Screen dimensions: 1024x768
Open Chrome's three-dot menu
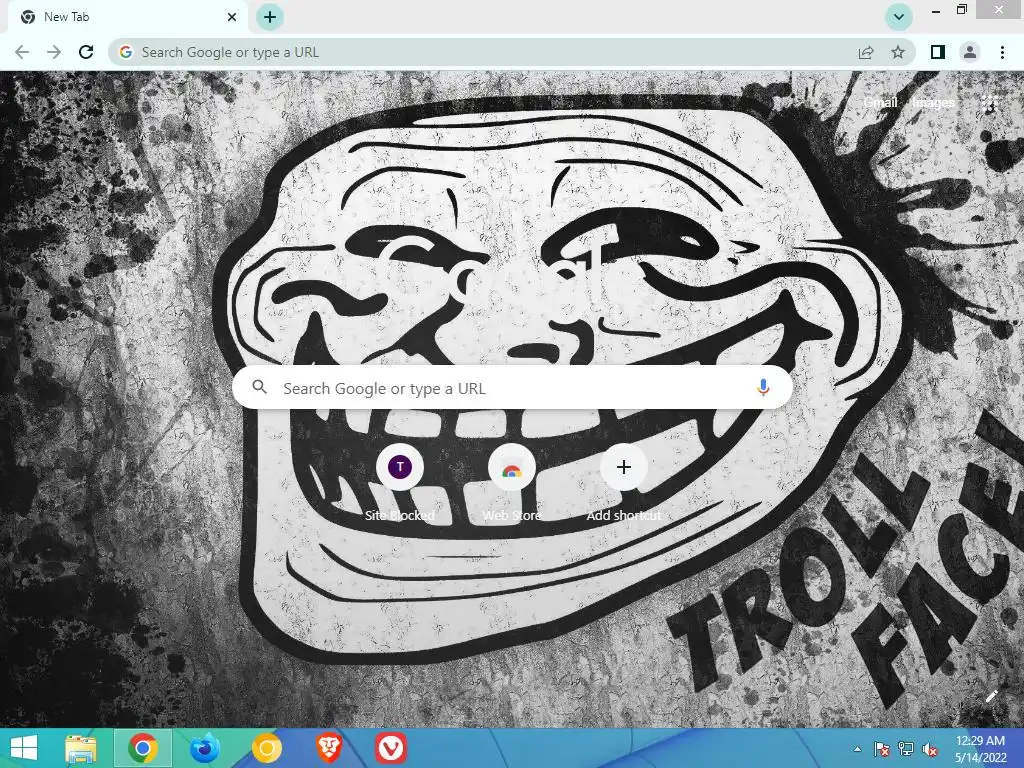click(x=1002, y=52)
